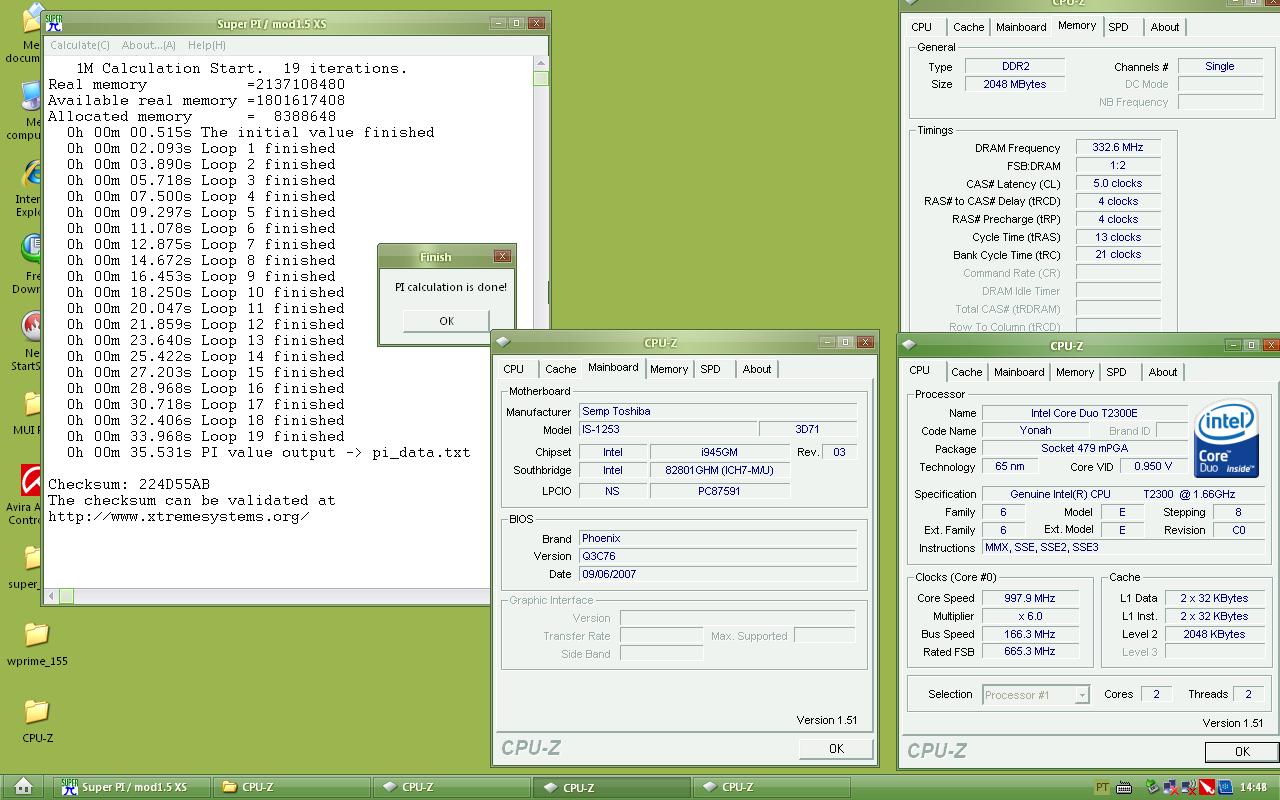Screen dimensions: 1280x800
Task: Open the wprime_155 desktop folder
Action: tap(36, 643)
